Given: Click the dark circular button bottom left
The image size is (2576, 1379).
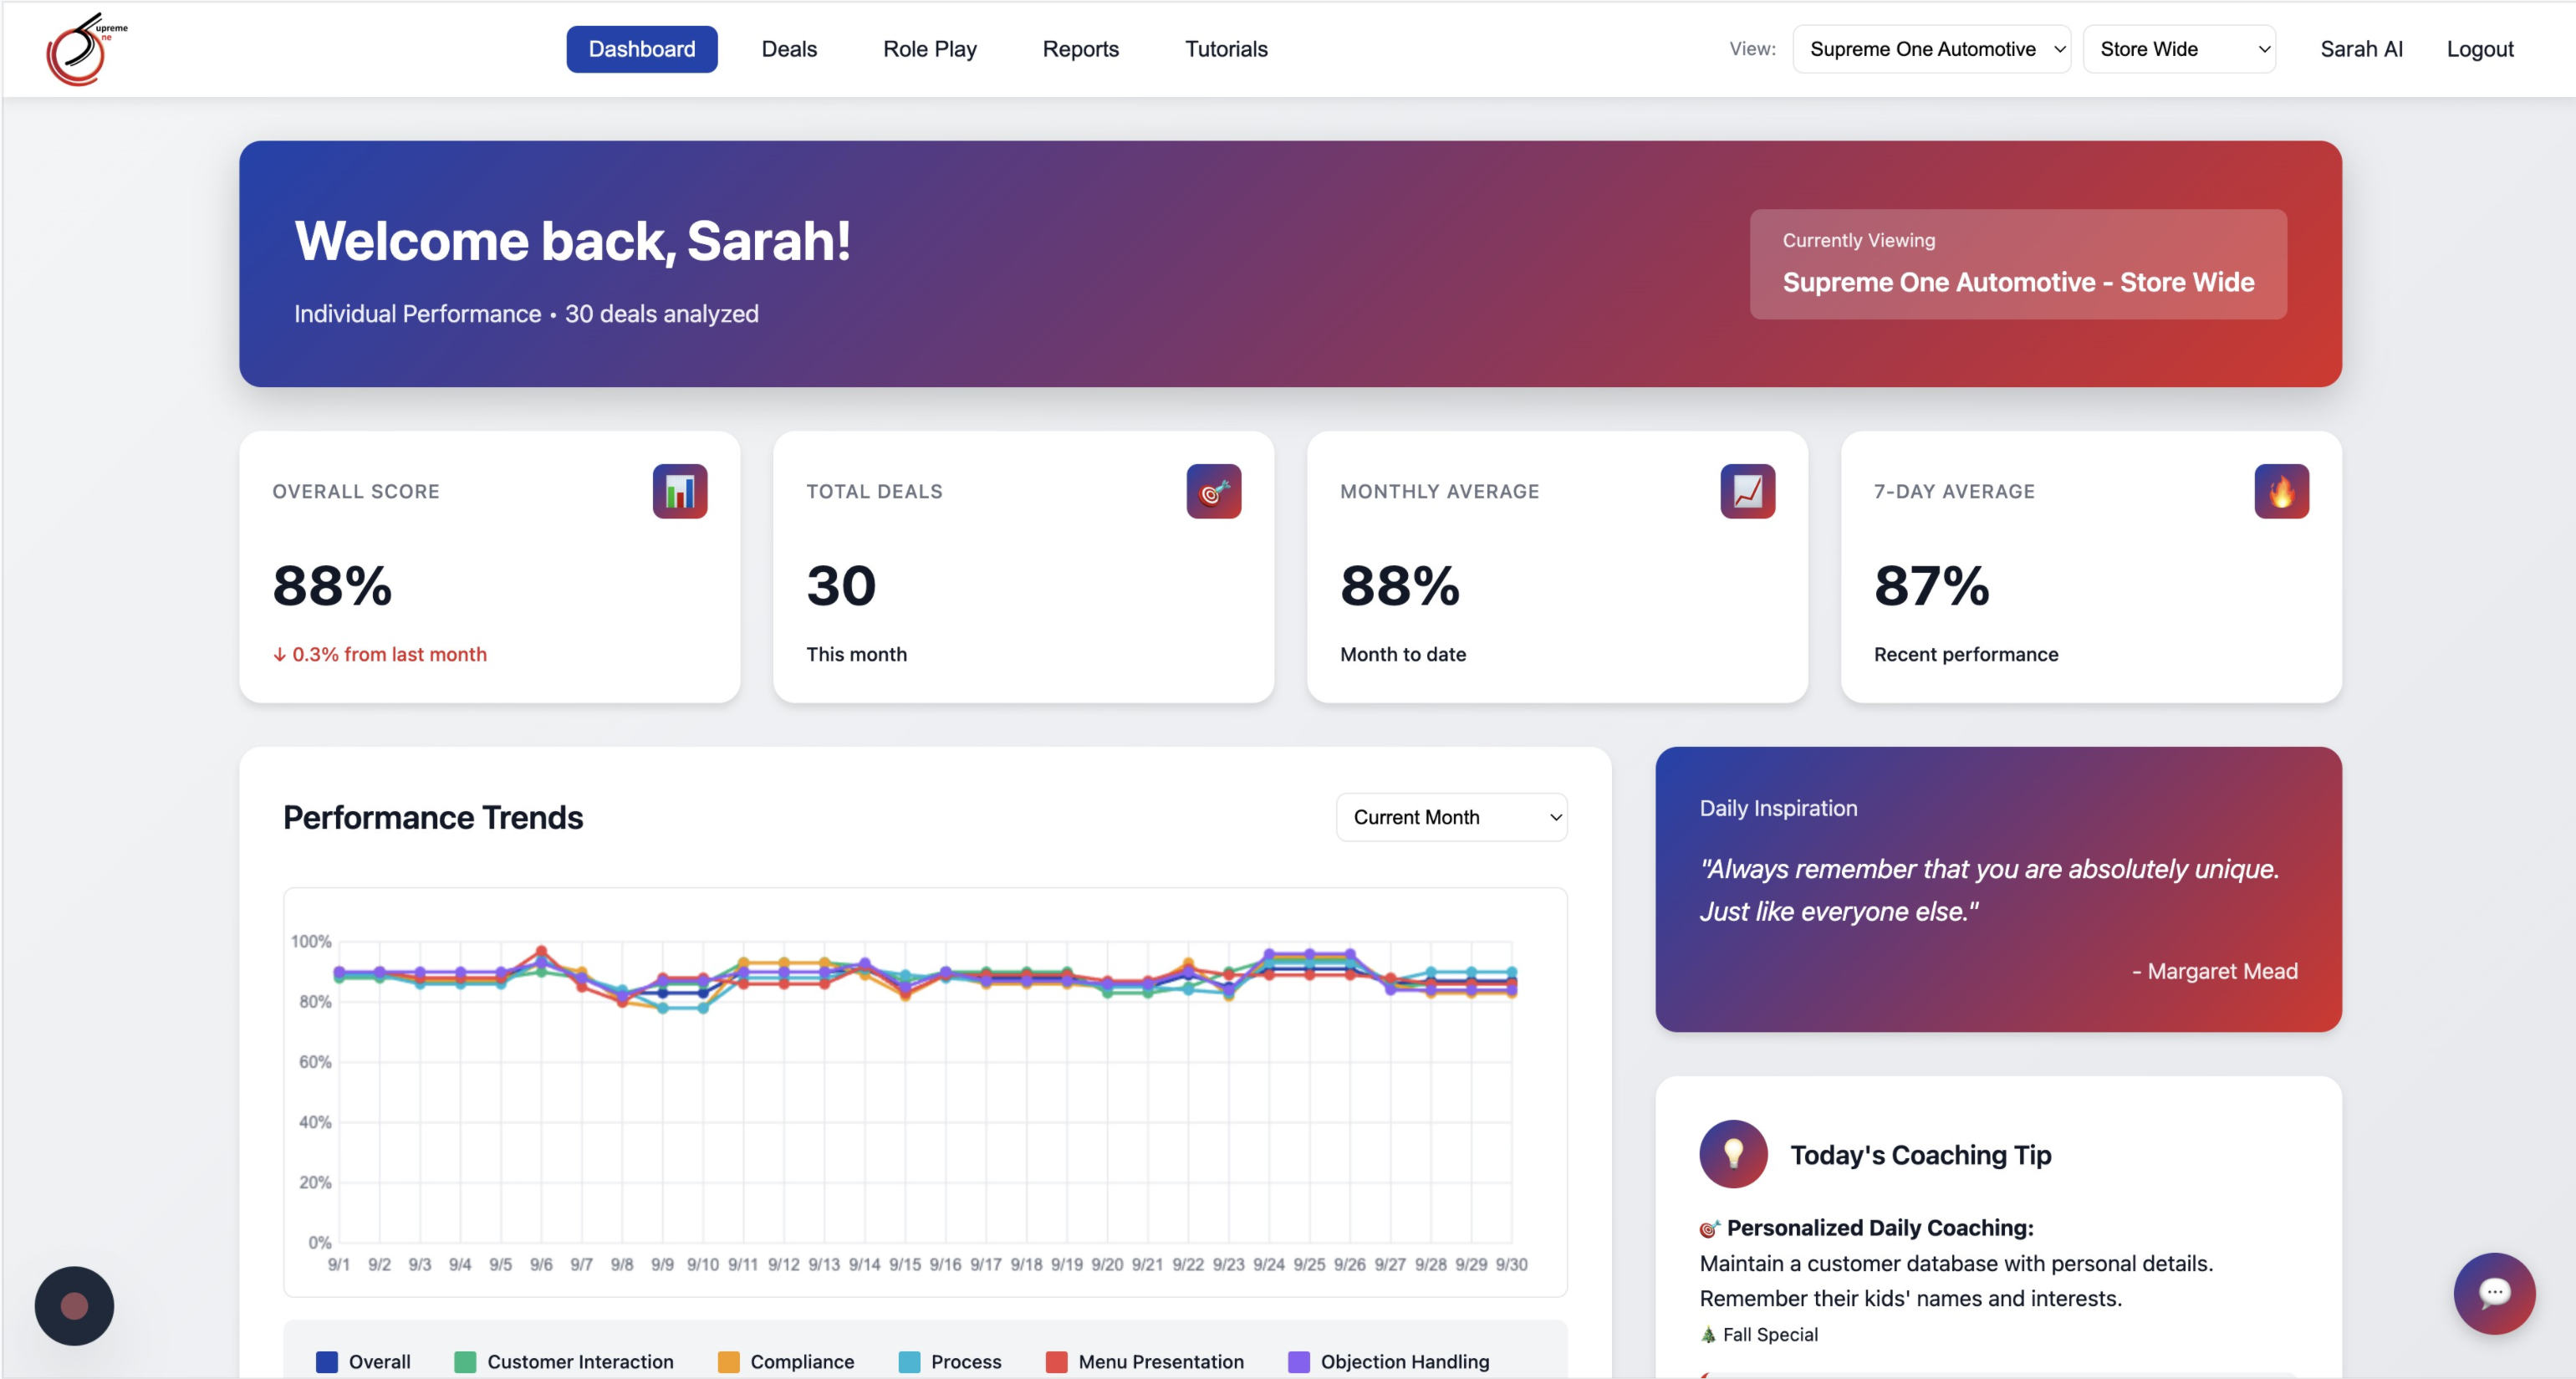Looking at the screenshot, I should (73, 1305).
